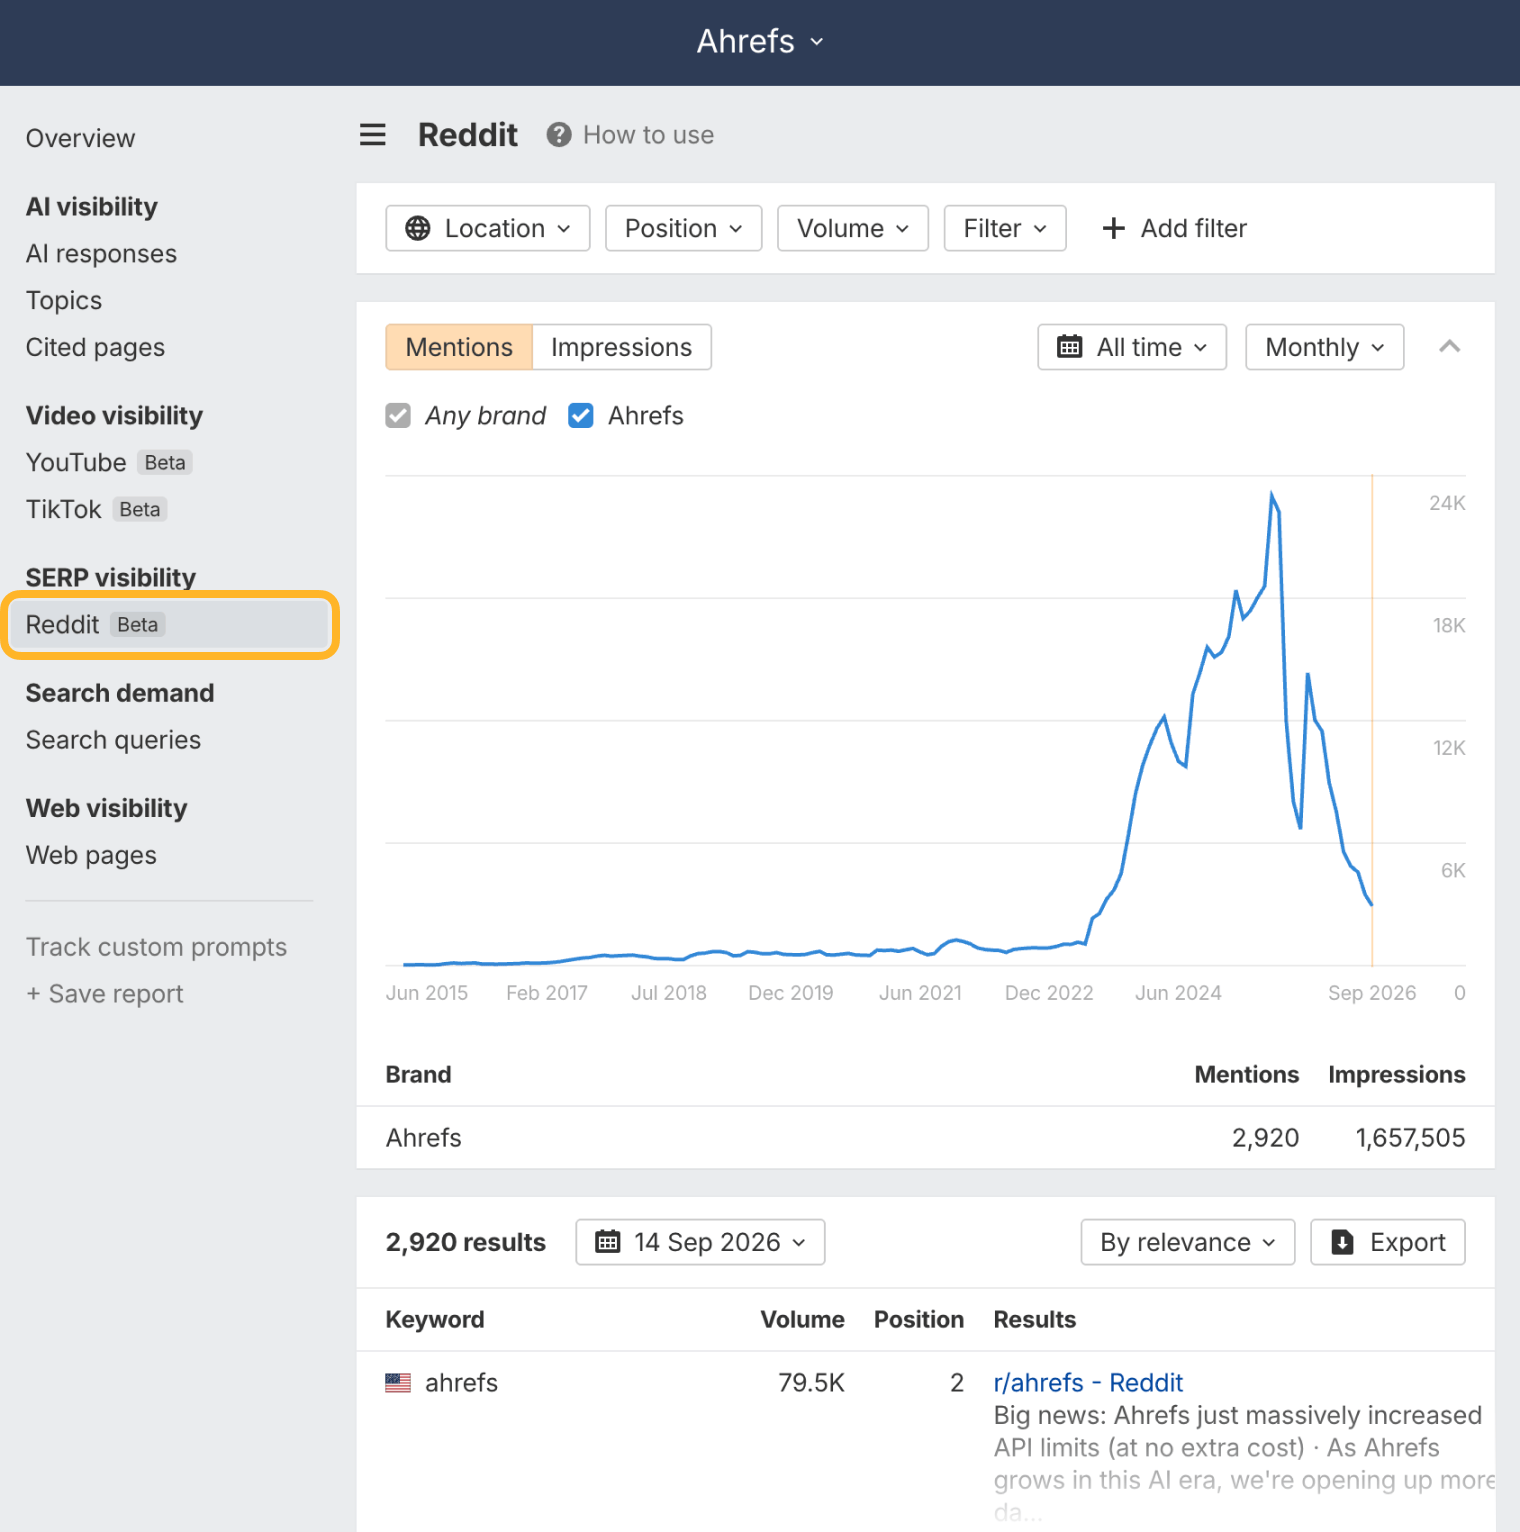Click the globe icon in Location filter
The height and width of the screenshot is (1532, 1520).
(418, 228)
